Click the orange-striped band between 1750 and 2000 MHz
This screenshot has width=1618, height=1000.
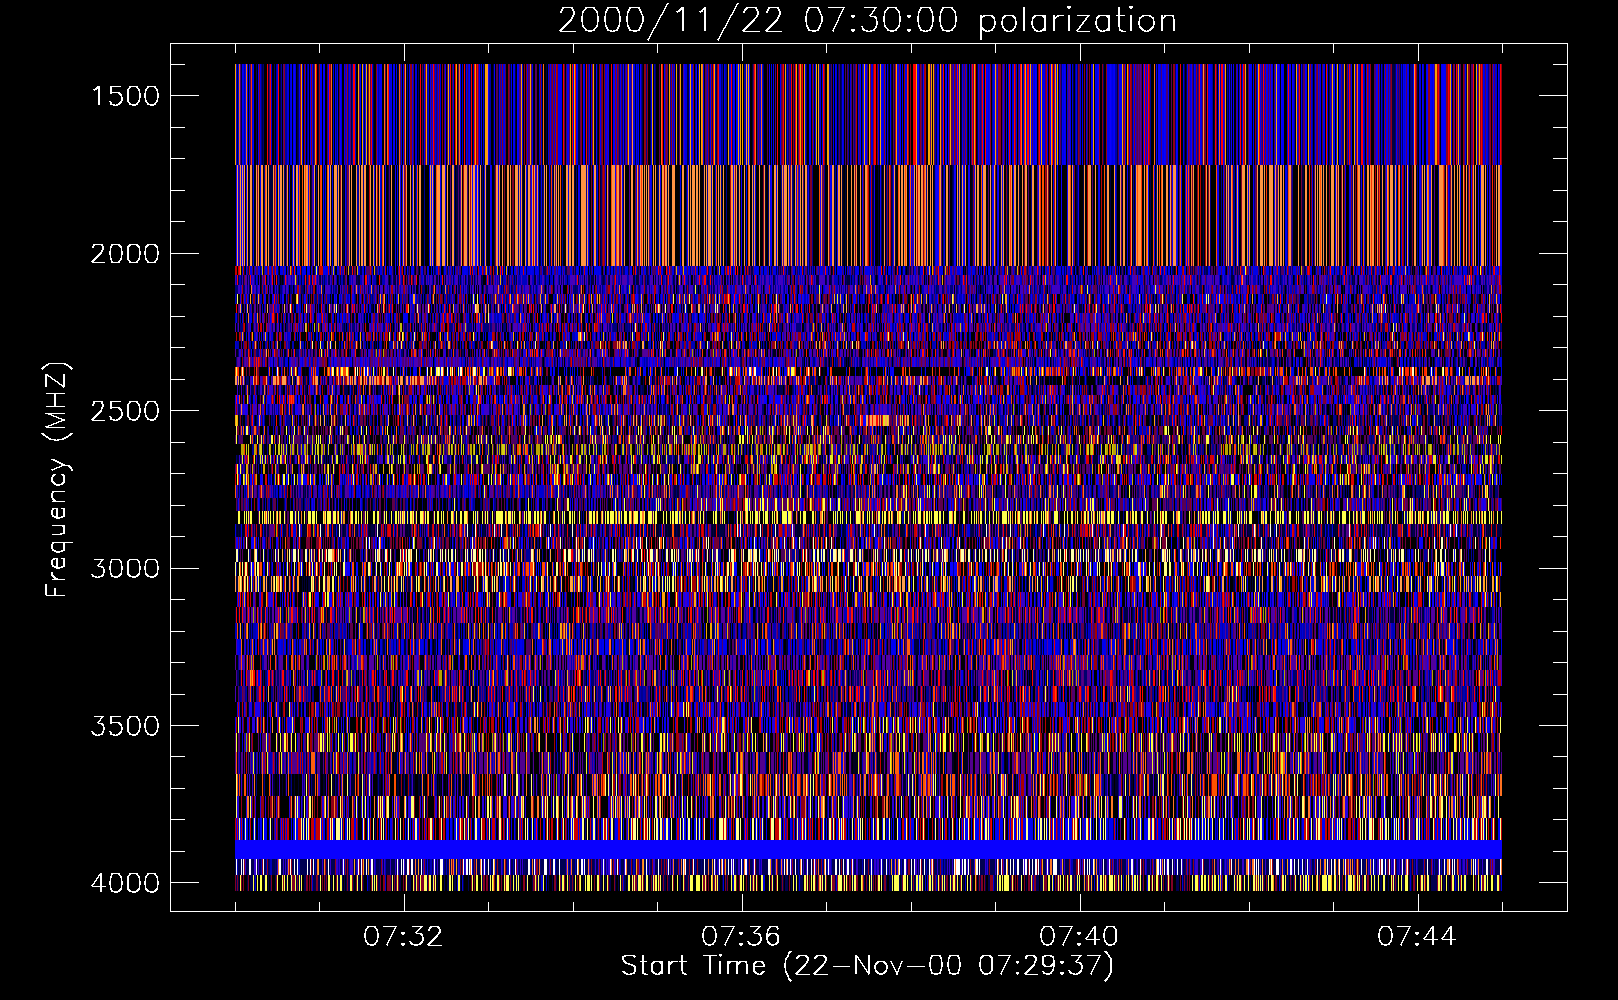tap(868, 215)
